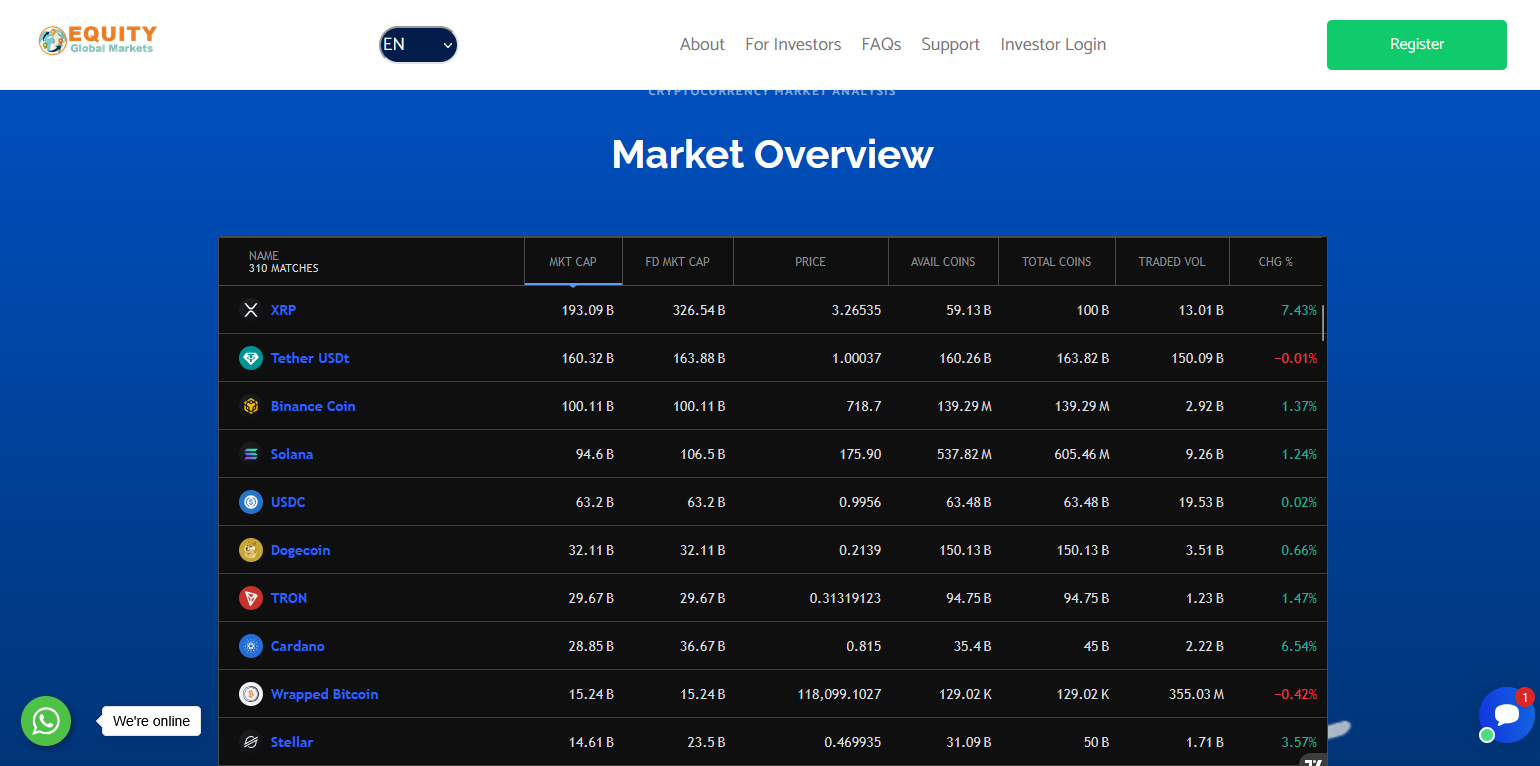Click Cardano change 6.54%

[1299, 646]
